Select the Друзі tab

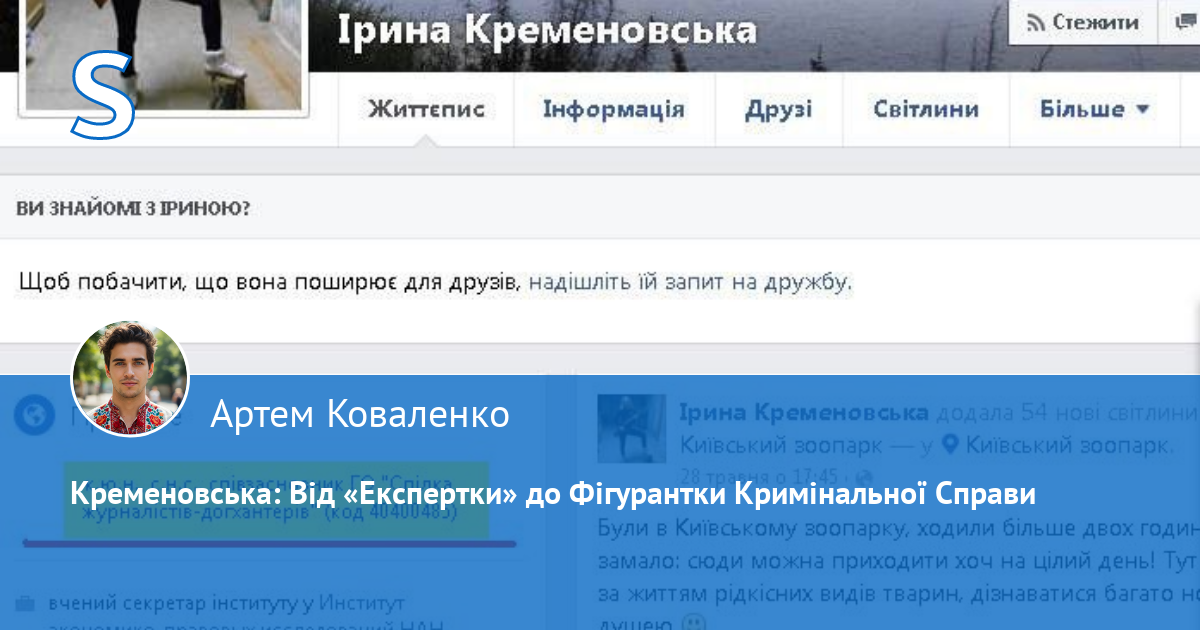pos(778,109)
